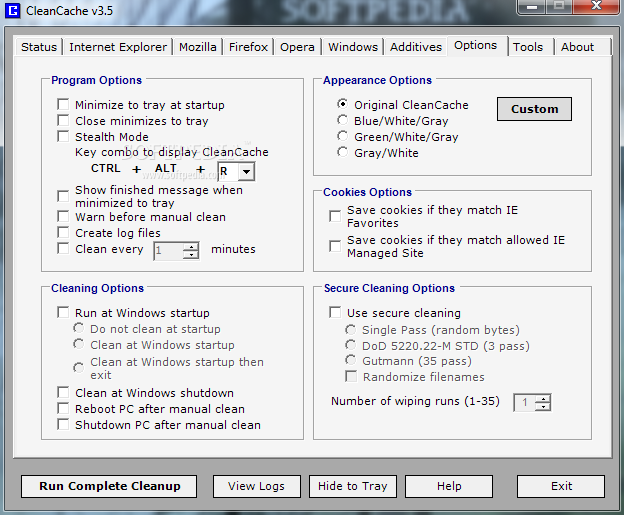Decrease the number of wiping runs
Viewport: 624px width, 515px height.
543,407
